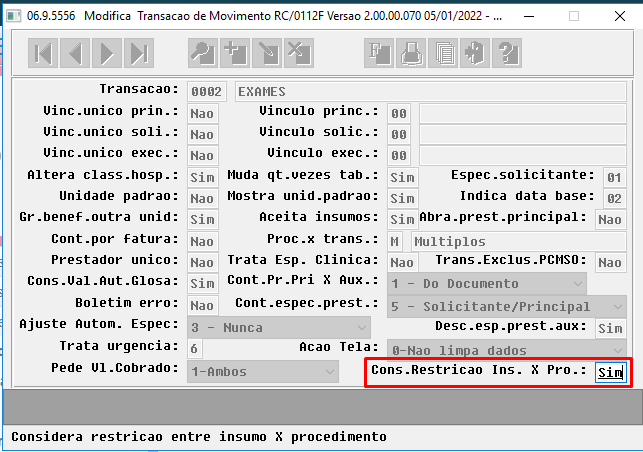Click the Indica data base field
Screen dimensions: 643x452
[x=615, y=199]
